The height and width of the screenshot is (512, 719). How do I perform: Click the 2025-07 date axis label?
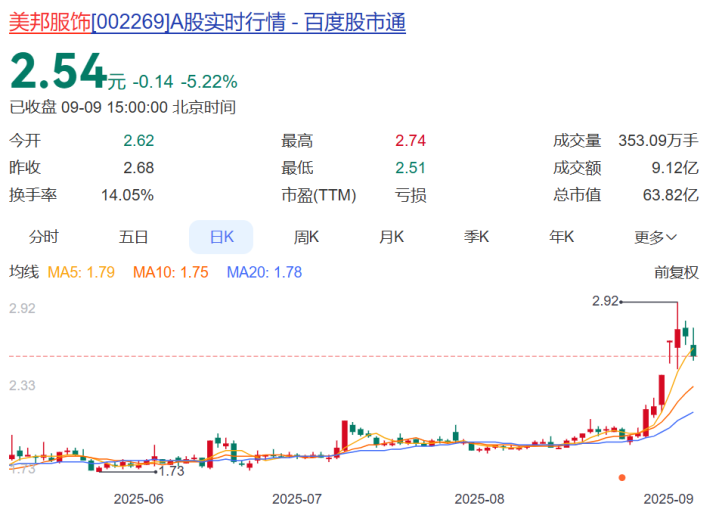click(297, 499)
